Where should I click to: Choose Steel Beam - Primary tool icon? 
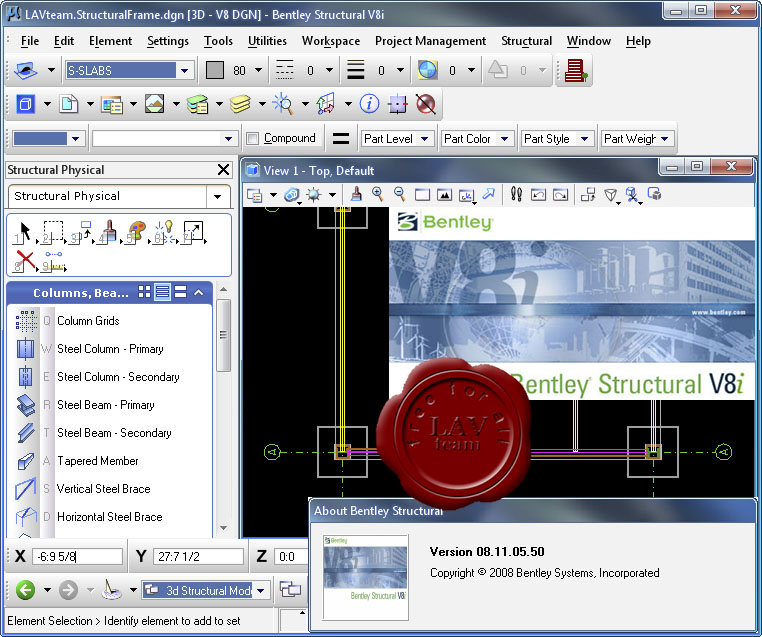(26, 405)
